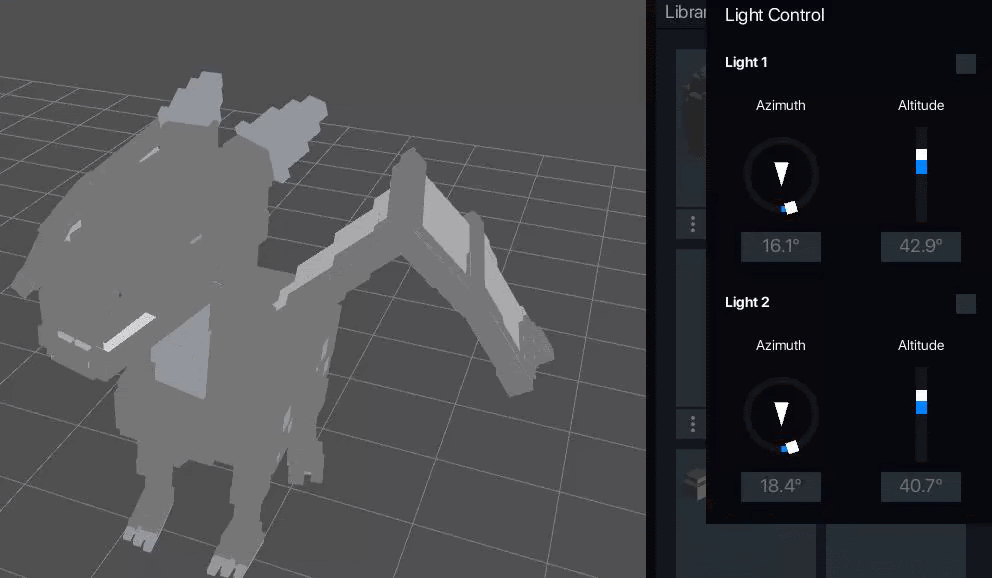
Task: Select the Light 1 altitude 42.9° field
Action: [x=920, y=246]
